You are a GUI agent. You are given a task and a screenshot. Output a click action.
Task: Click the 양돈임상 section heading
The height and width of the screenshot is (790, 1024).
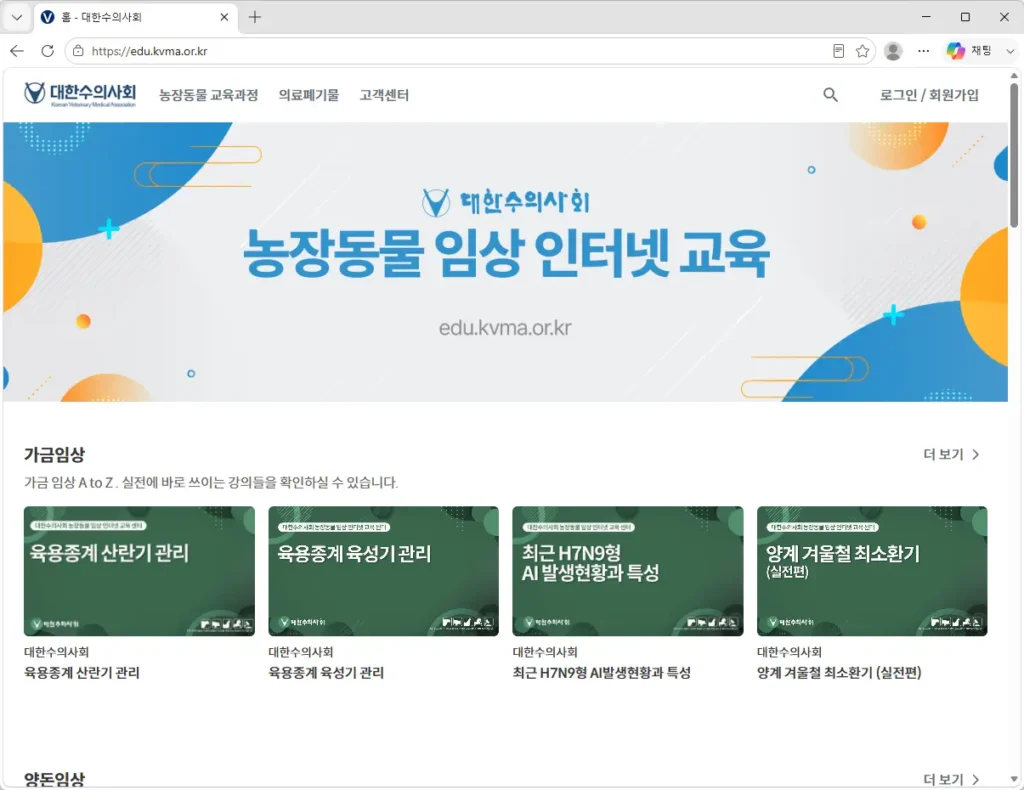[x=55, y=779]
